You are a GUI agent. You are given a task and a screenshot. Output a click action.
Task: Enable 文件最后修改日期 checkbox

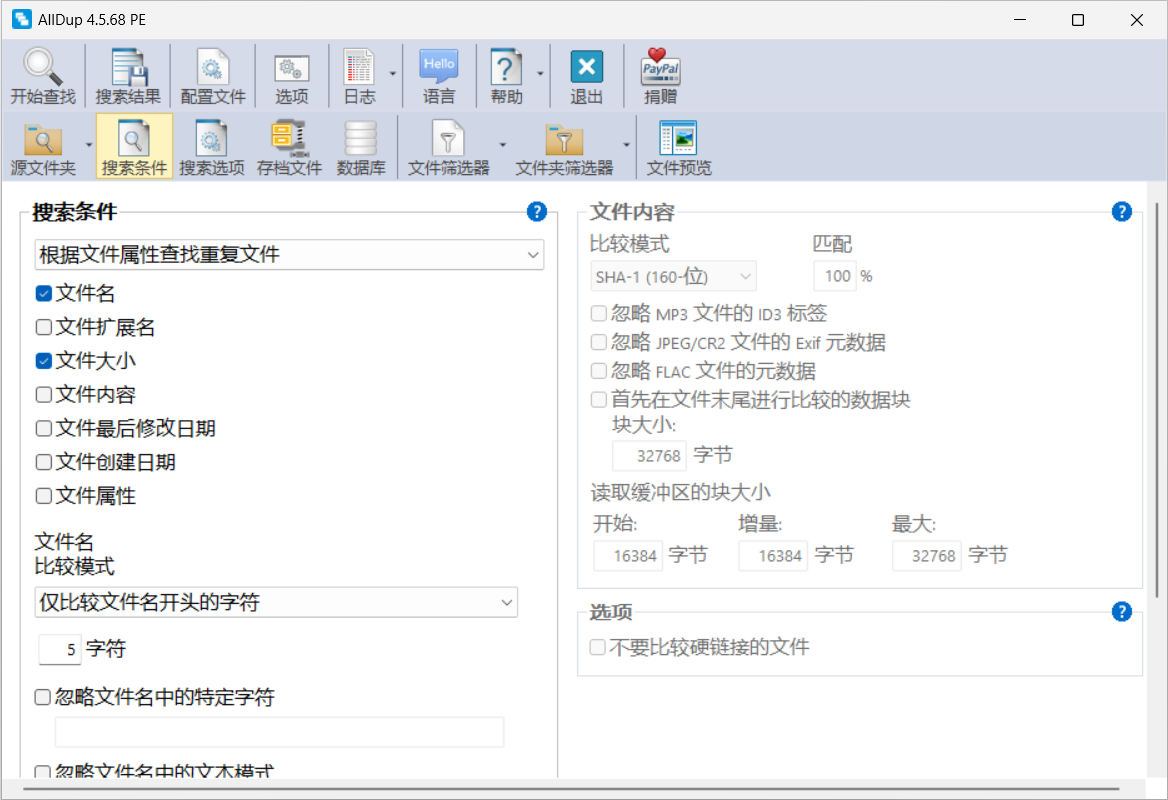click(x=44, y=429)
